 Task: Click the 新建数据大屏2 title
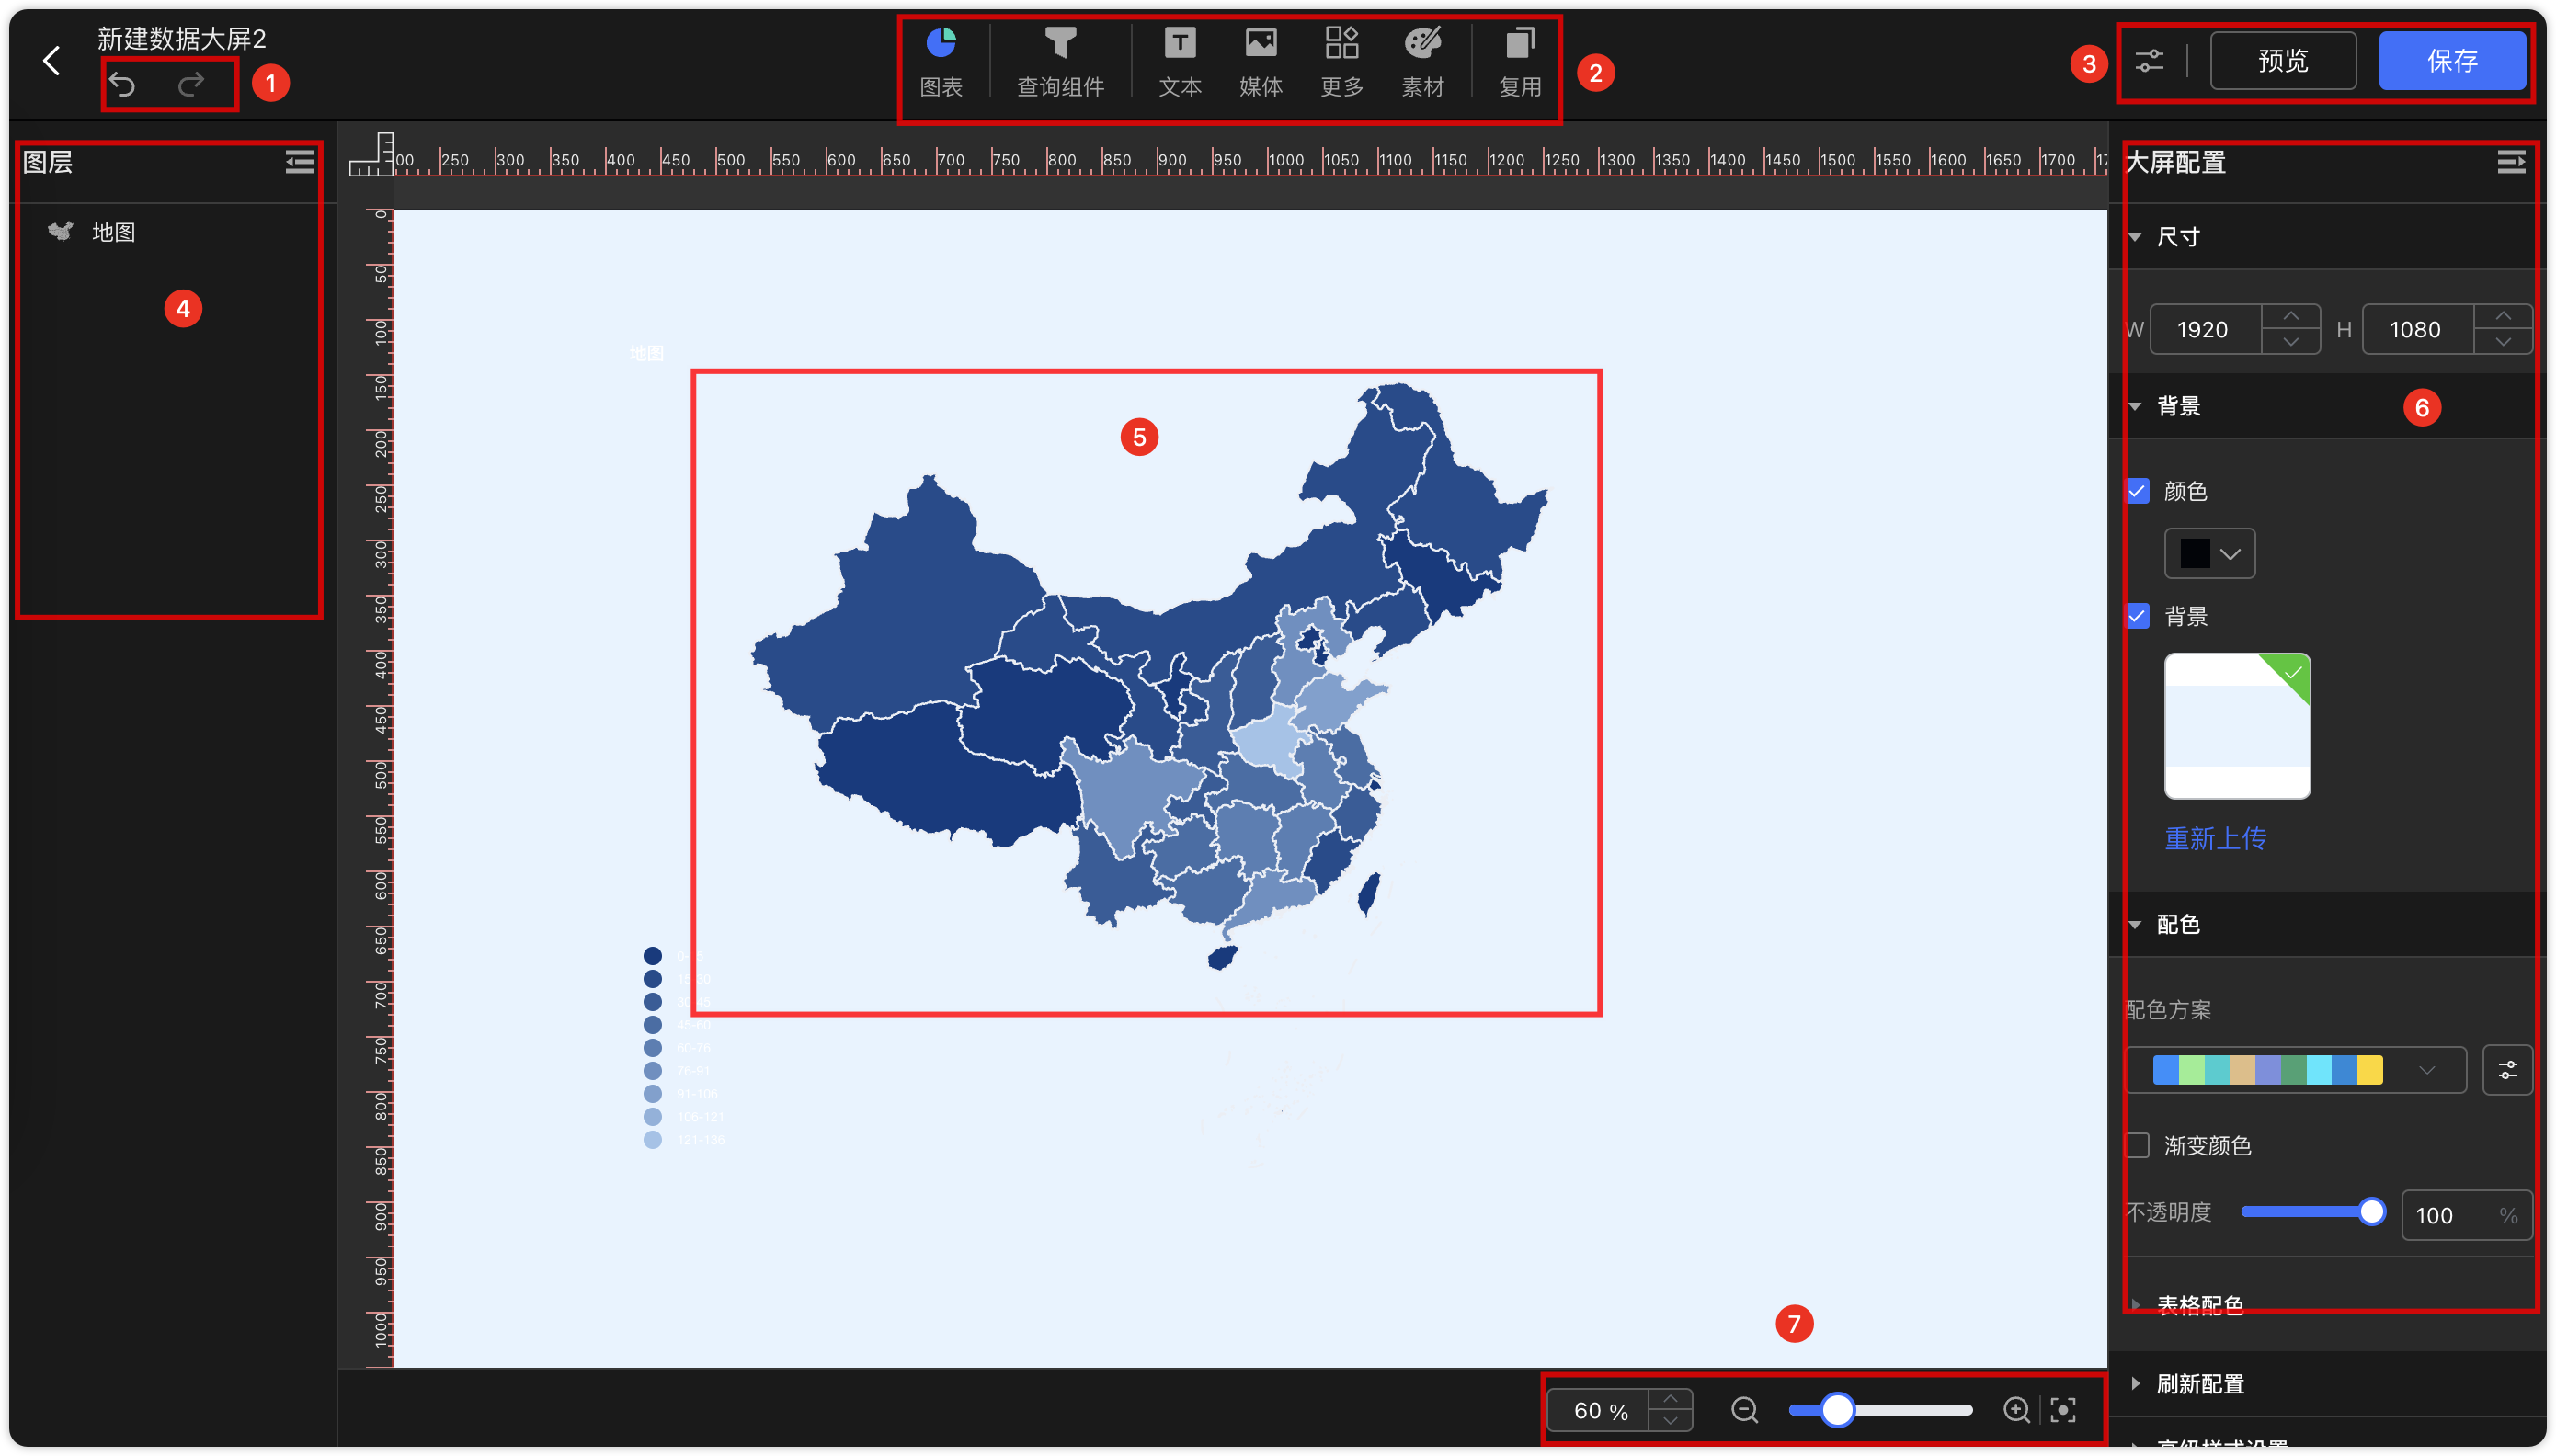(x=181, y=39)
